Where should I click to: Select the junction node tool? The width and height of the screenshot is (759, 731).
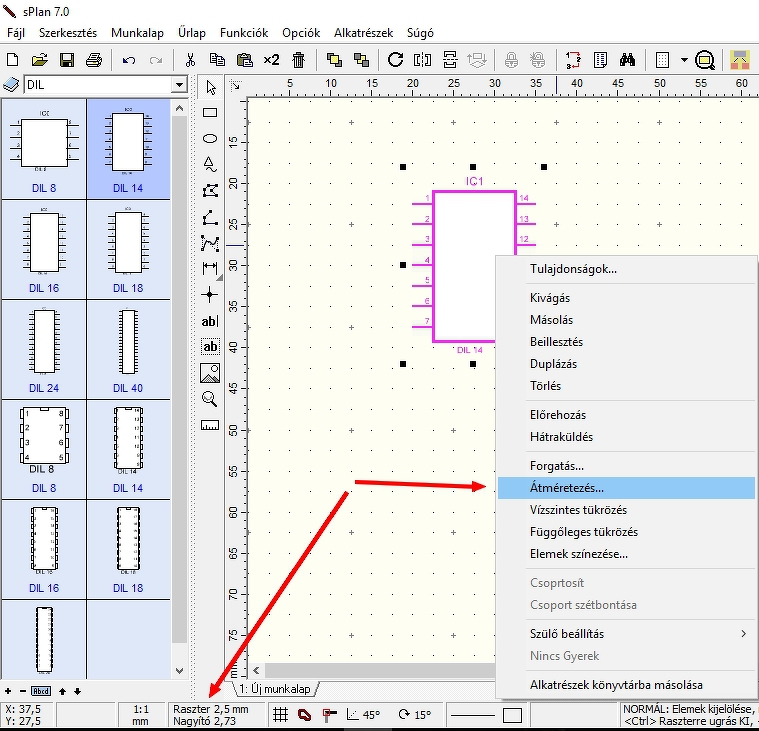coord(210,294)
